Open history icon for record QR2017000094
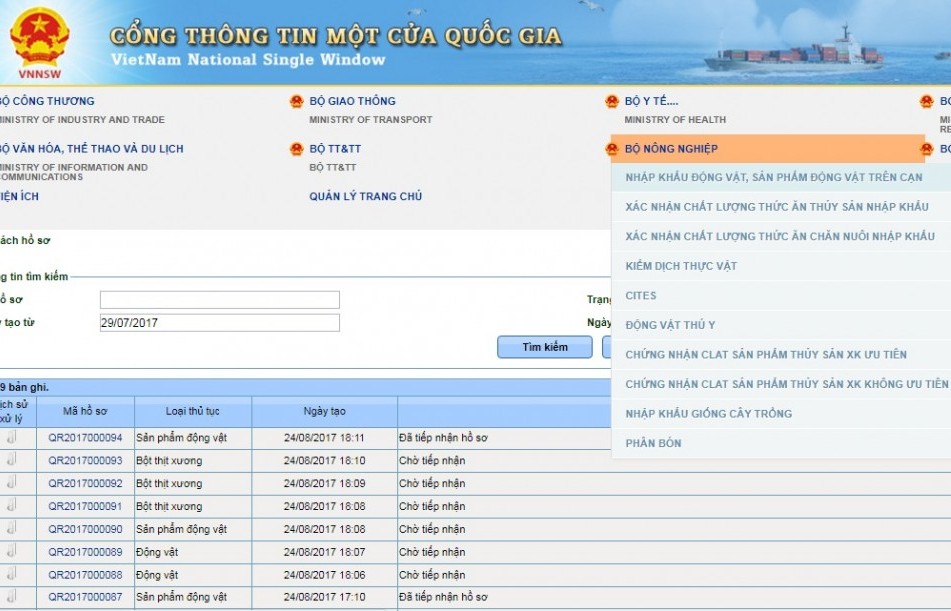 (12, 437)
